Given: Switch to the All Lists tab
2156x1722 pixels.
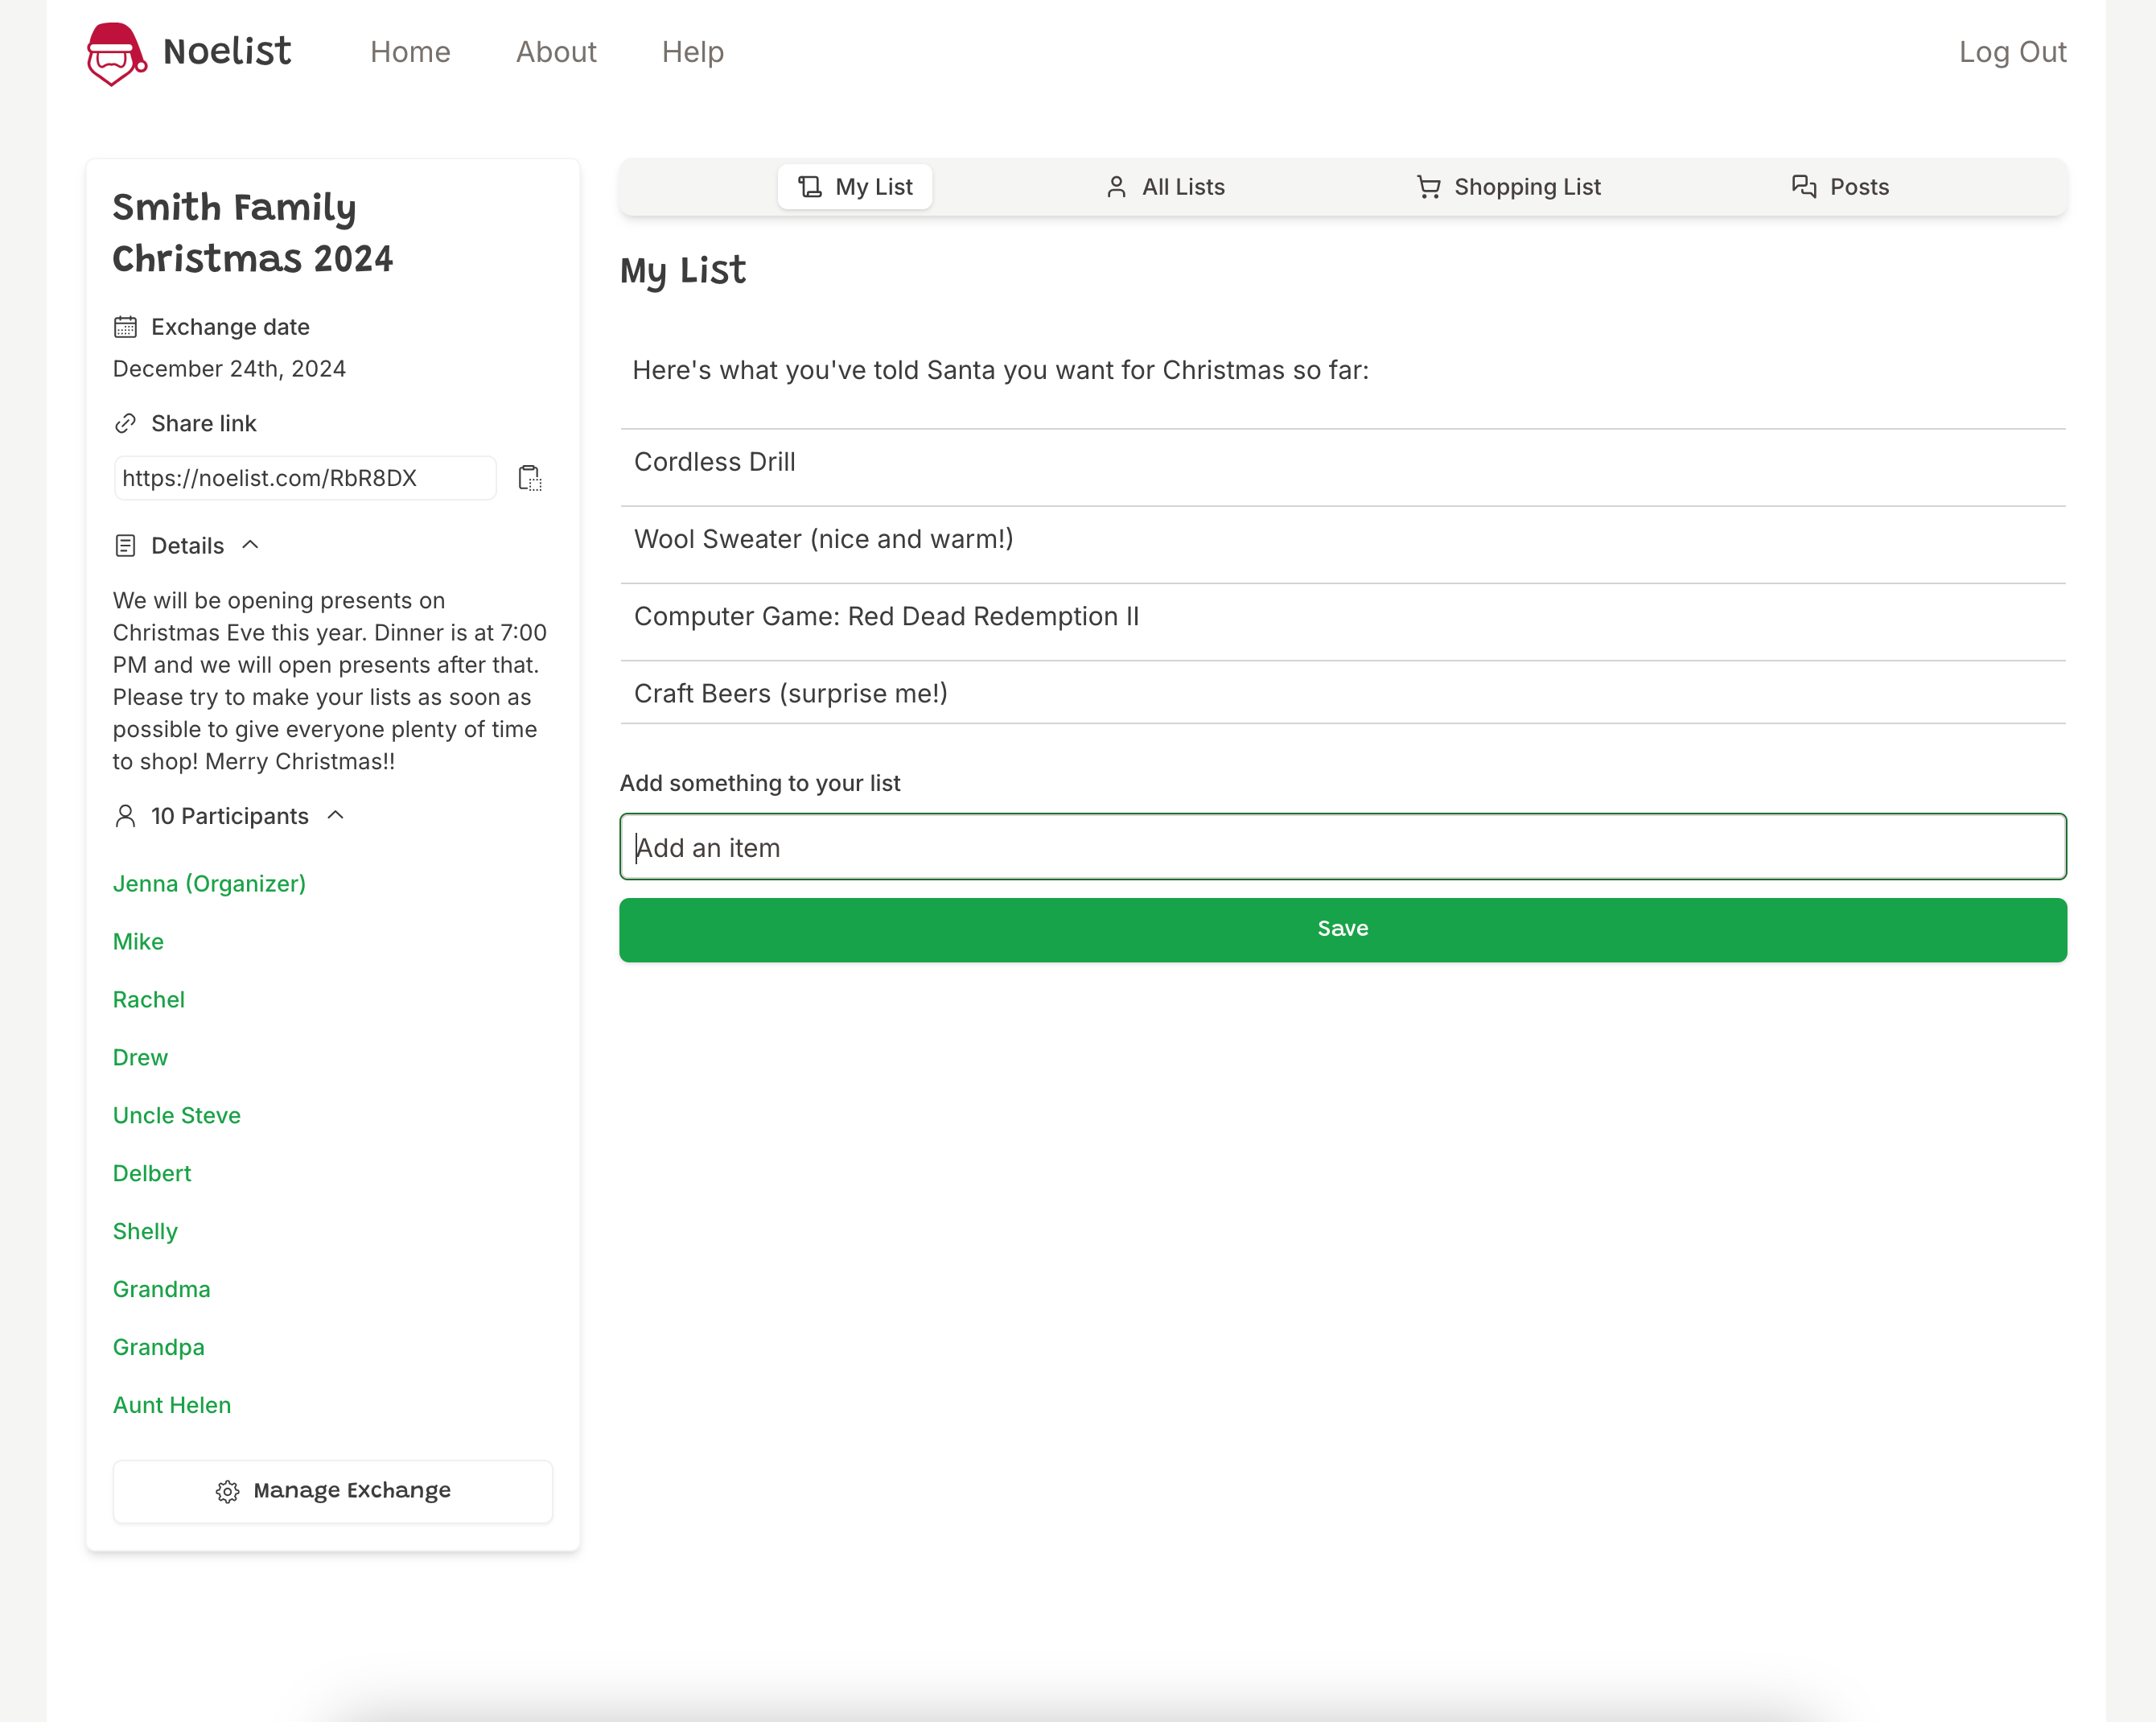Looking at the screenshot, I should click(x=1165, y=187).
